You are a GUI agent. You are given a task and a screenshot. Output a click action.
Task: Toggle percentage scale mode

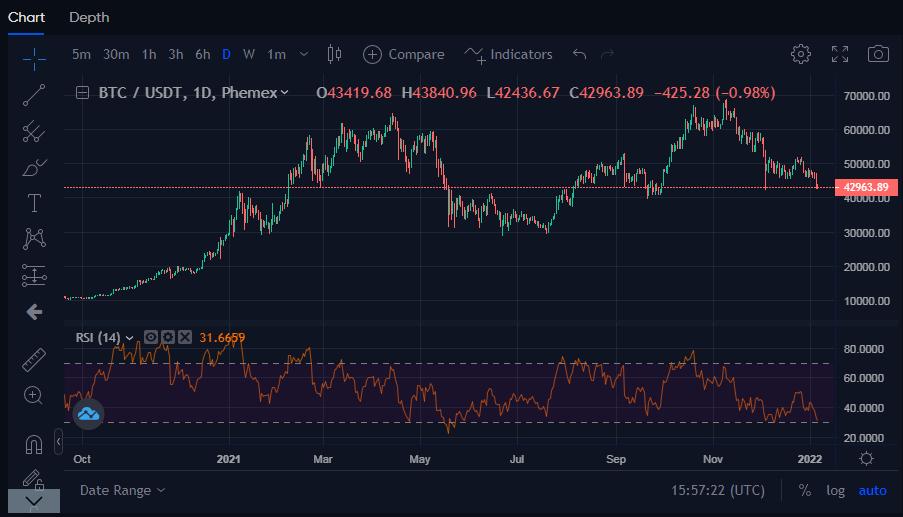click(805, 491)
